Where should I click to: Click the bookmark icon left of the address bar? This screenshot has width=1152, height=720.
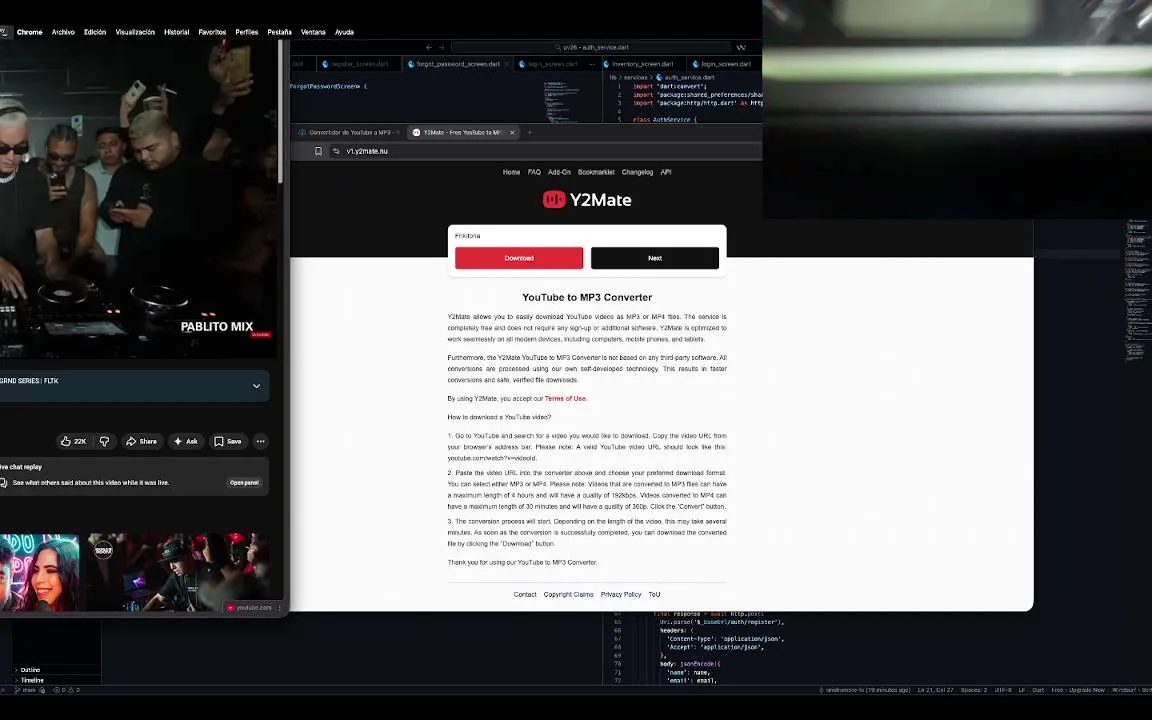pos(318,151)
